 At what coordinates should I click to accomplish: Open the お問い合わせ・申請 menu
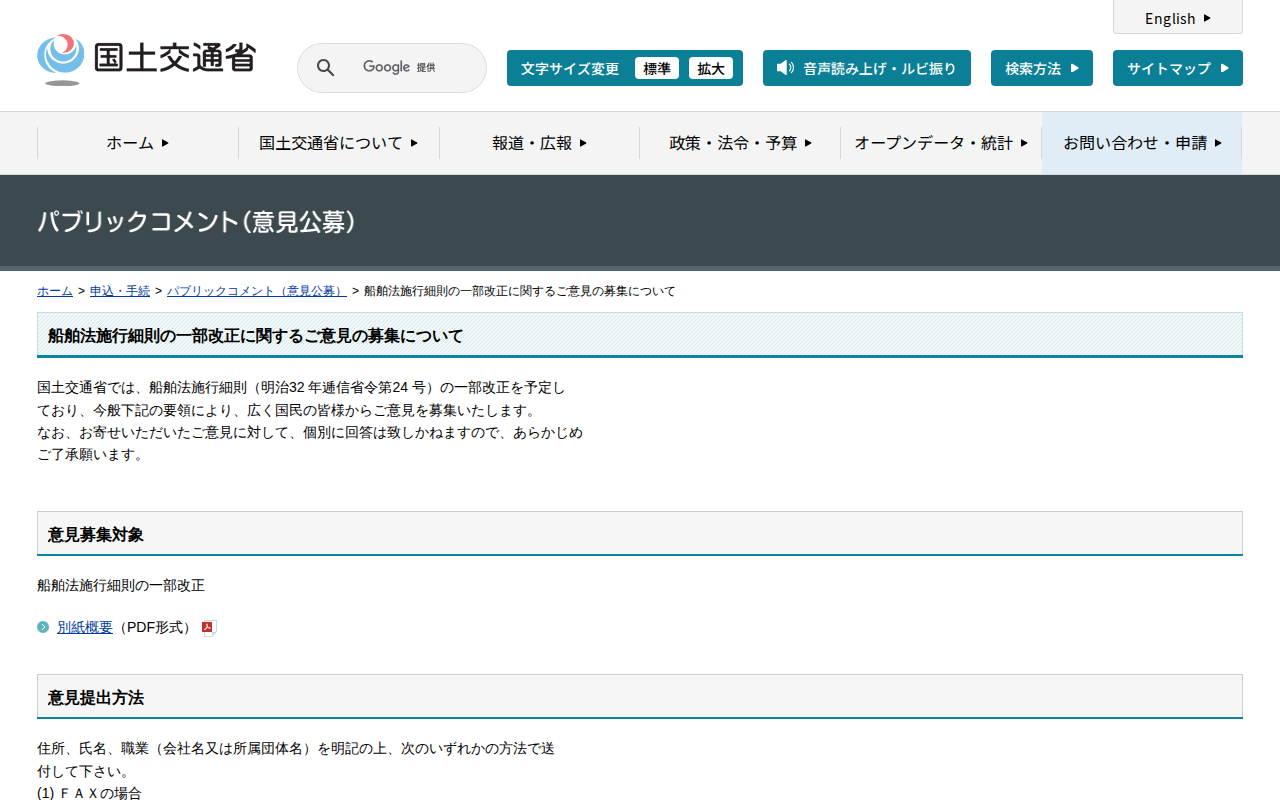1142,143
